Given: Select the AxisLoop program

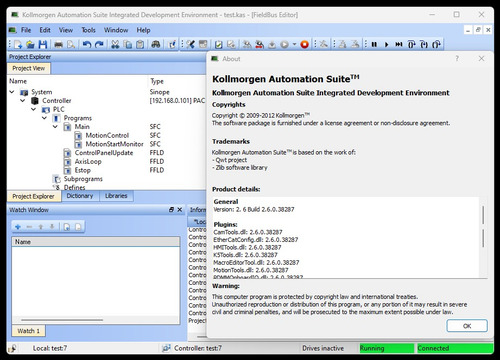Looking at the screenshot, I should coord(88,161).
